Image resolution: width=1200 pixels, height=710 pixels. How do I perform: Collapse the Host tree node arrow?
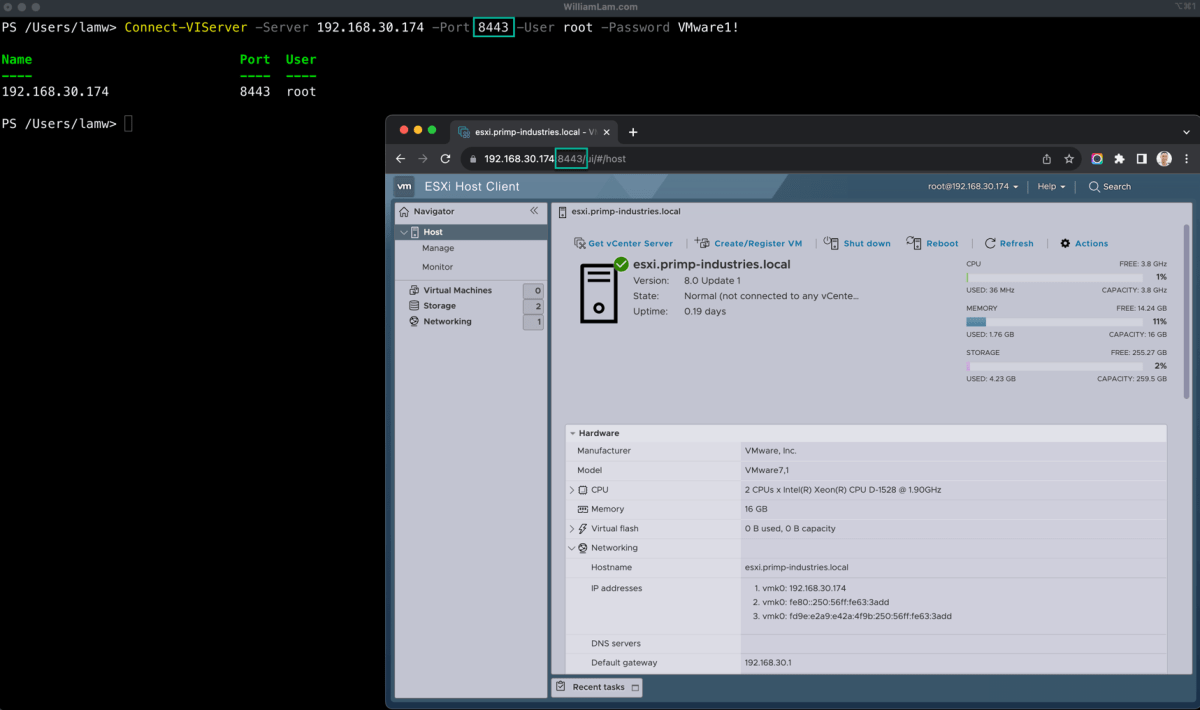pyautogui.click(x=404, y=232)
